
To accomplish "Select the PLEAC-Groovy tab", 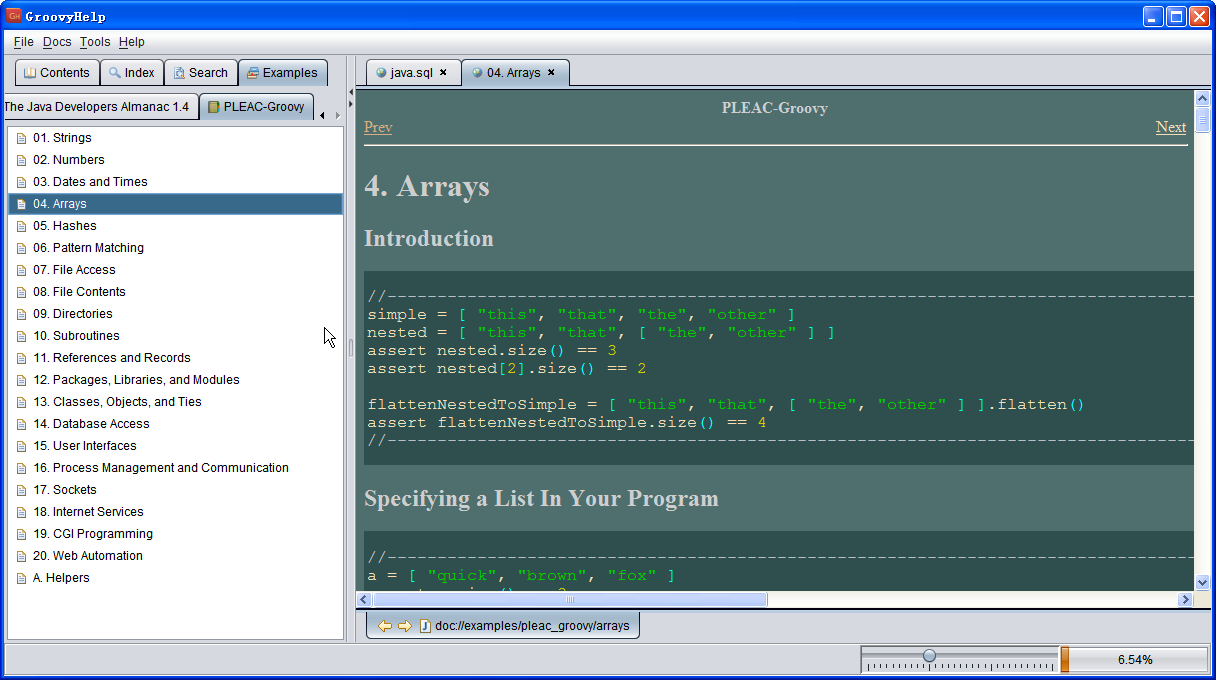I will click(256, 106).
